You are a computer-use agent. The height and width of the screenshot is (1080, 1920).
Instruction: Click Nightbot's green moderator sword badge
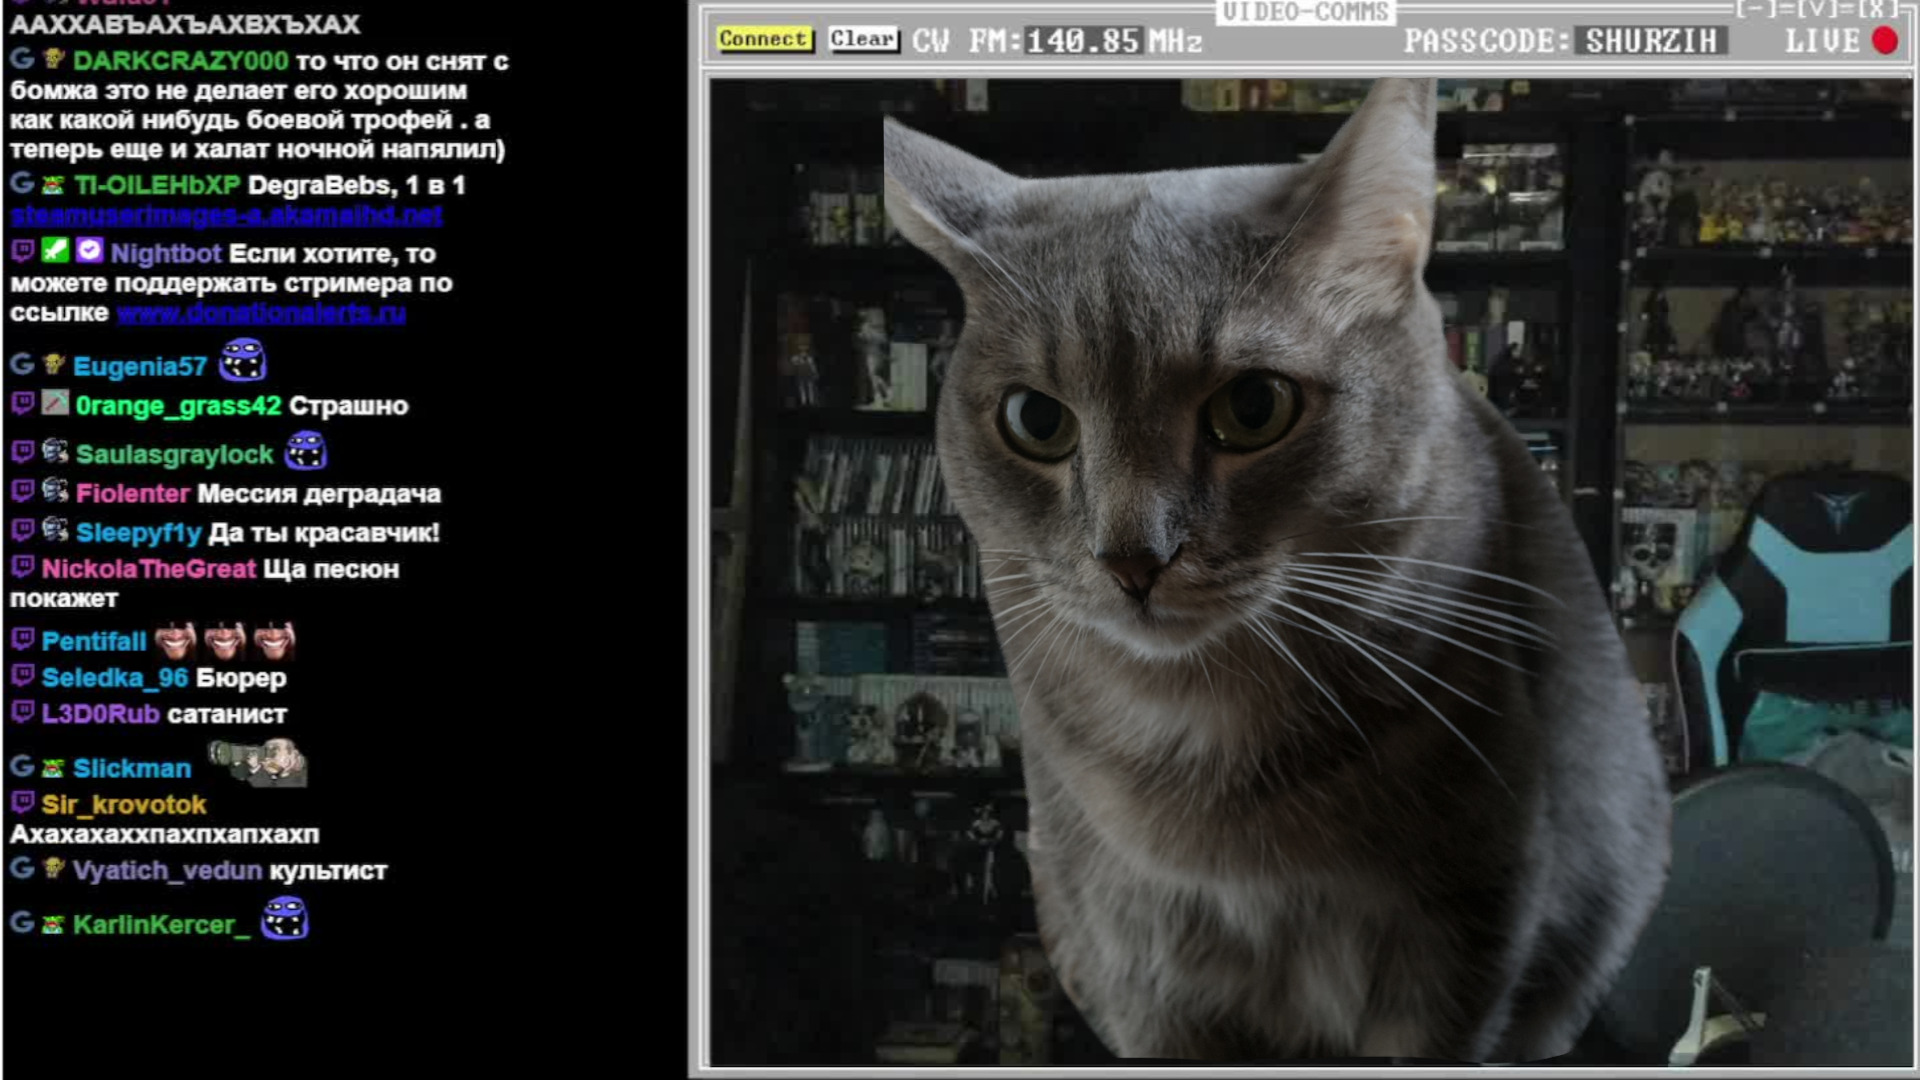click(55, 250)
